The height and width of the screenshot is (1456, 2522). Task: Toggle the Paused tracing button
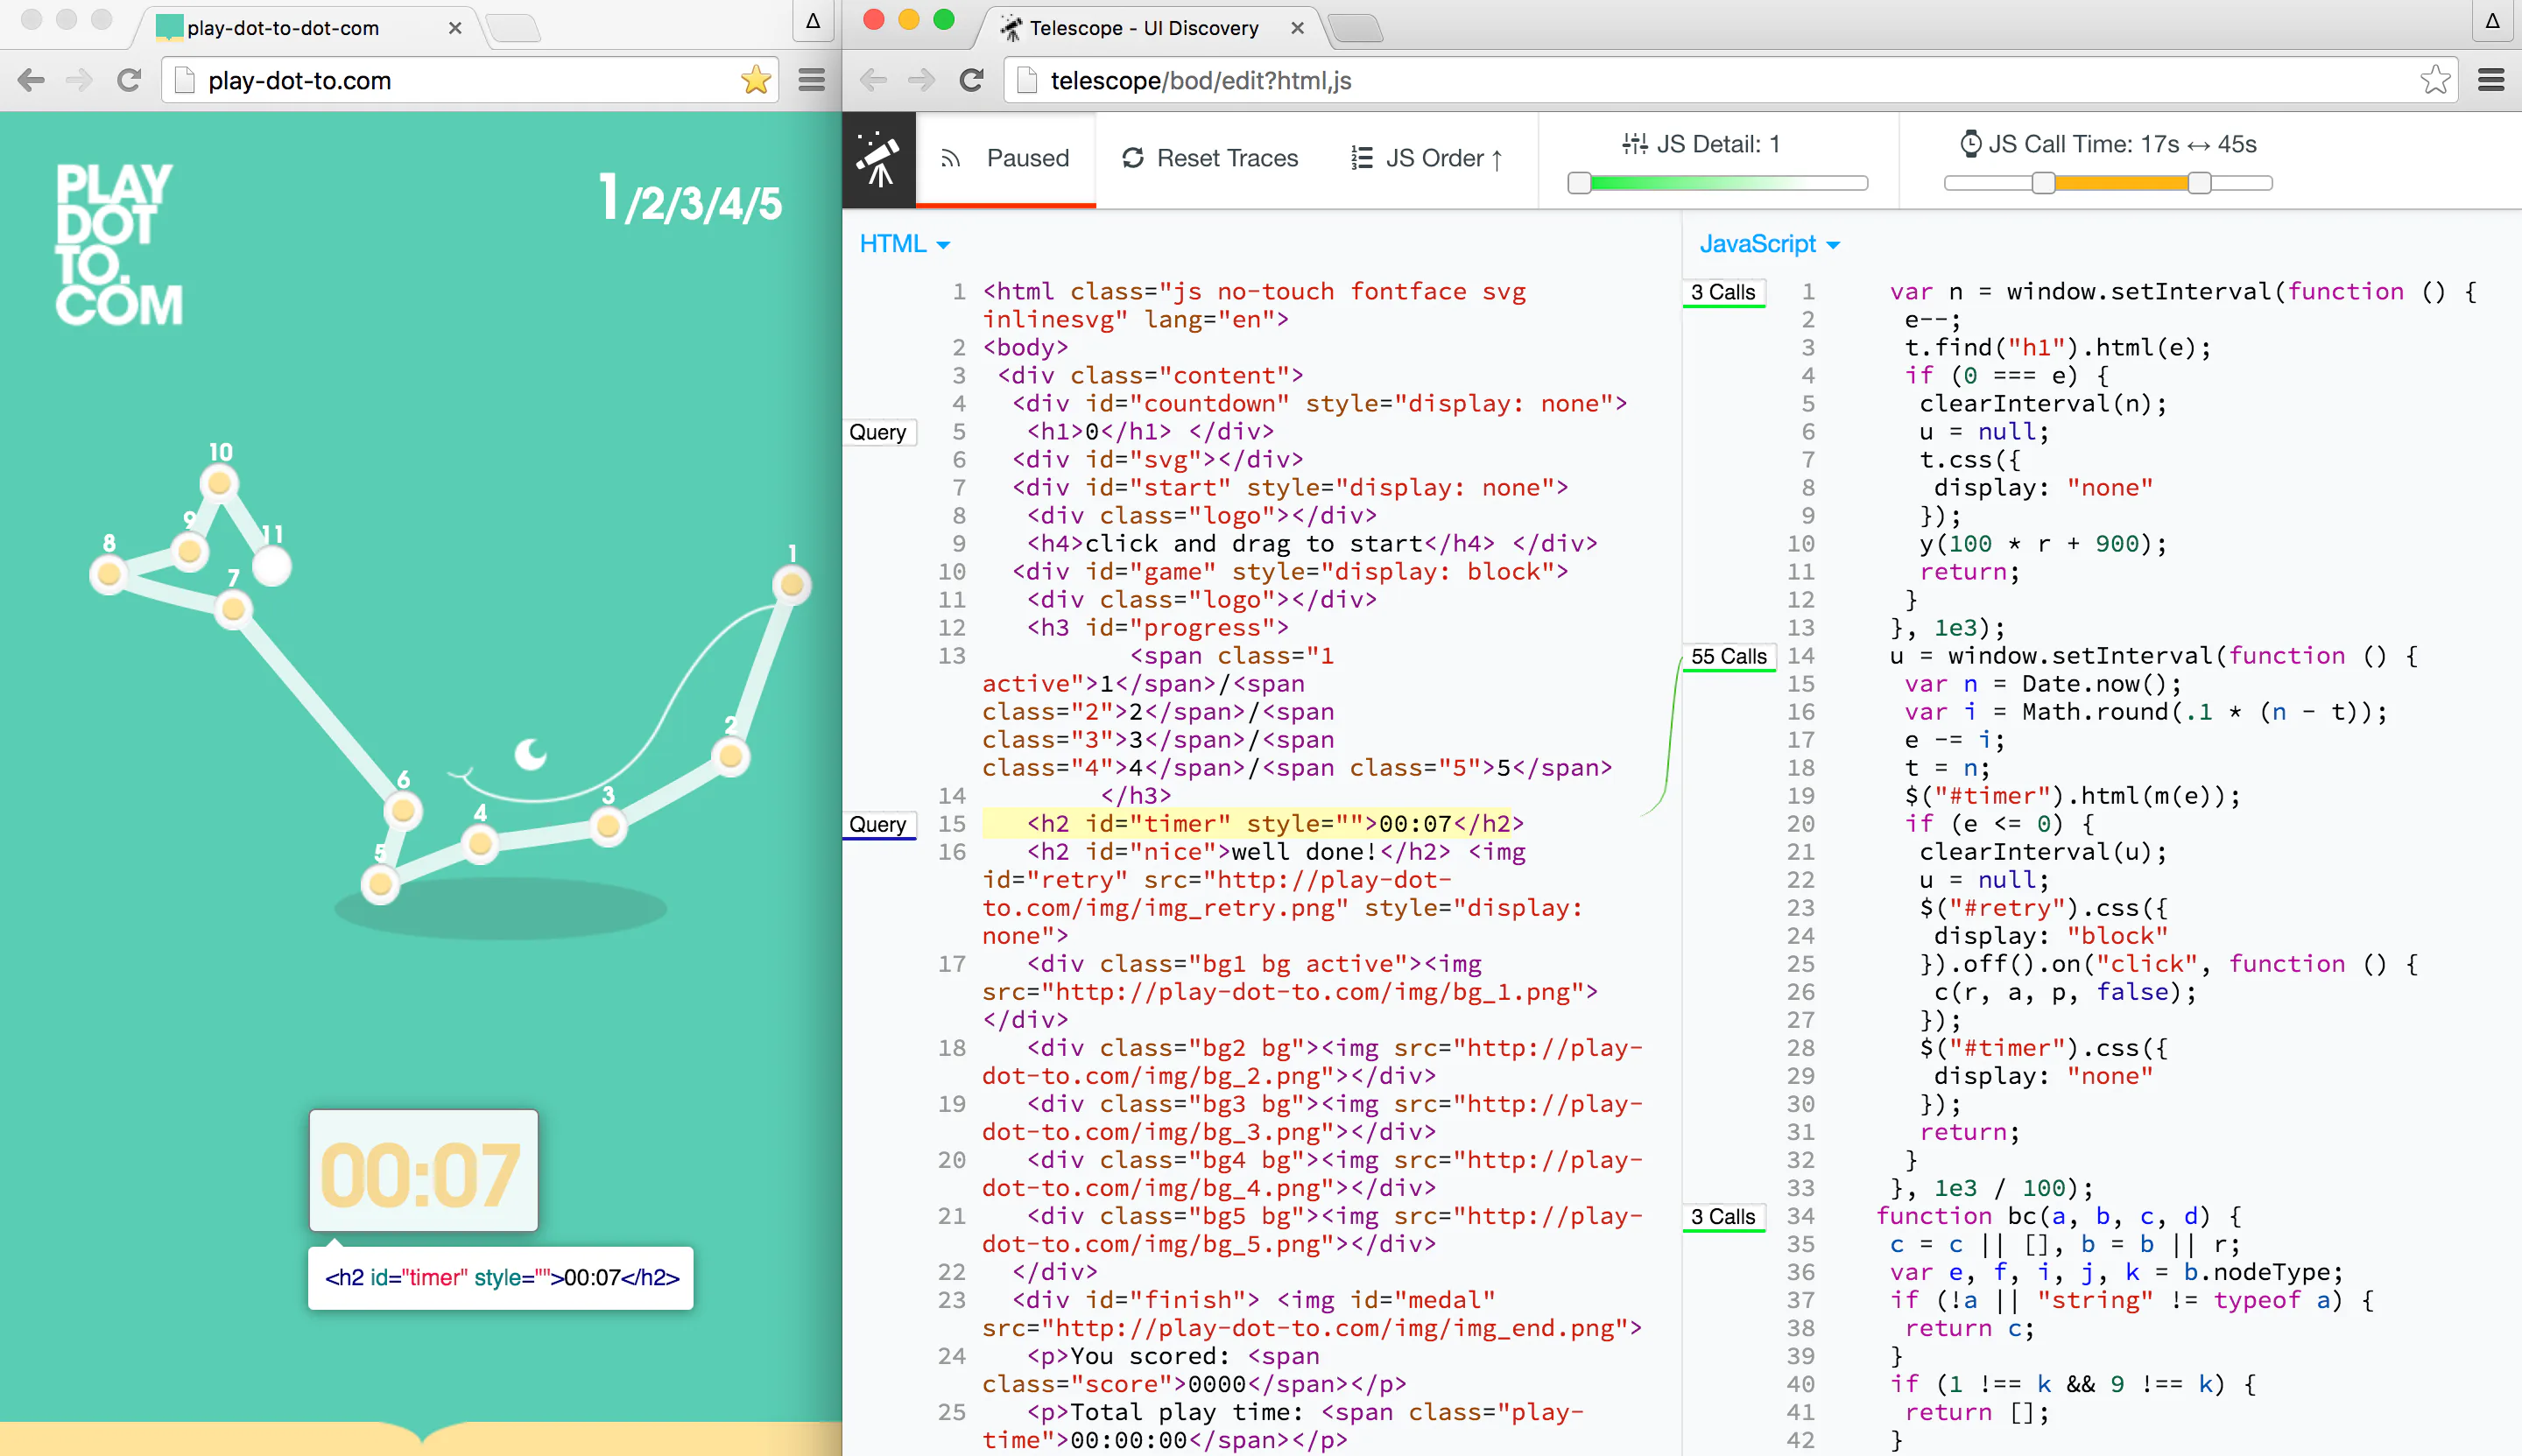point(1006,158)
